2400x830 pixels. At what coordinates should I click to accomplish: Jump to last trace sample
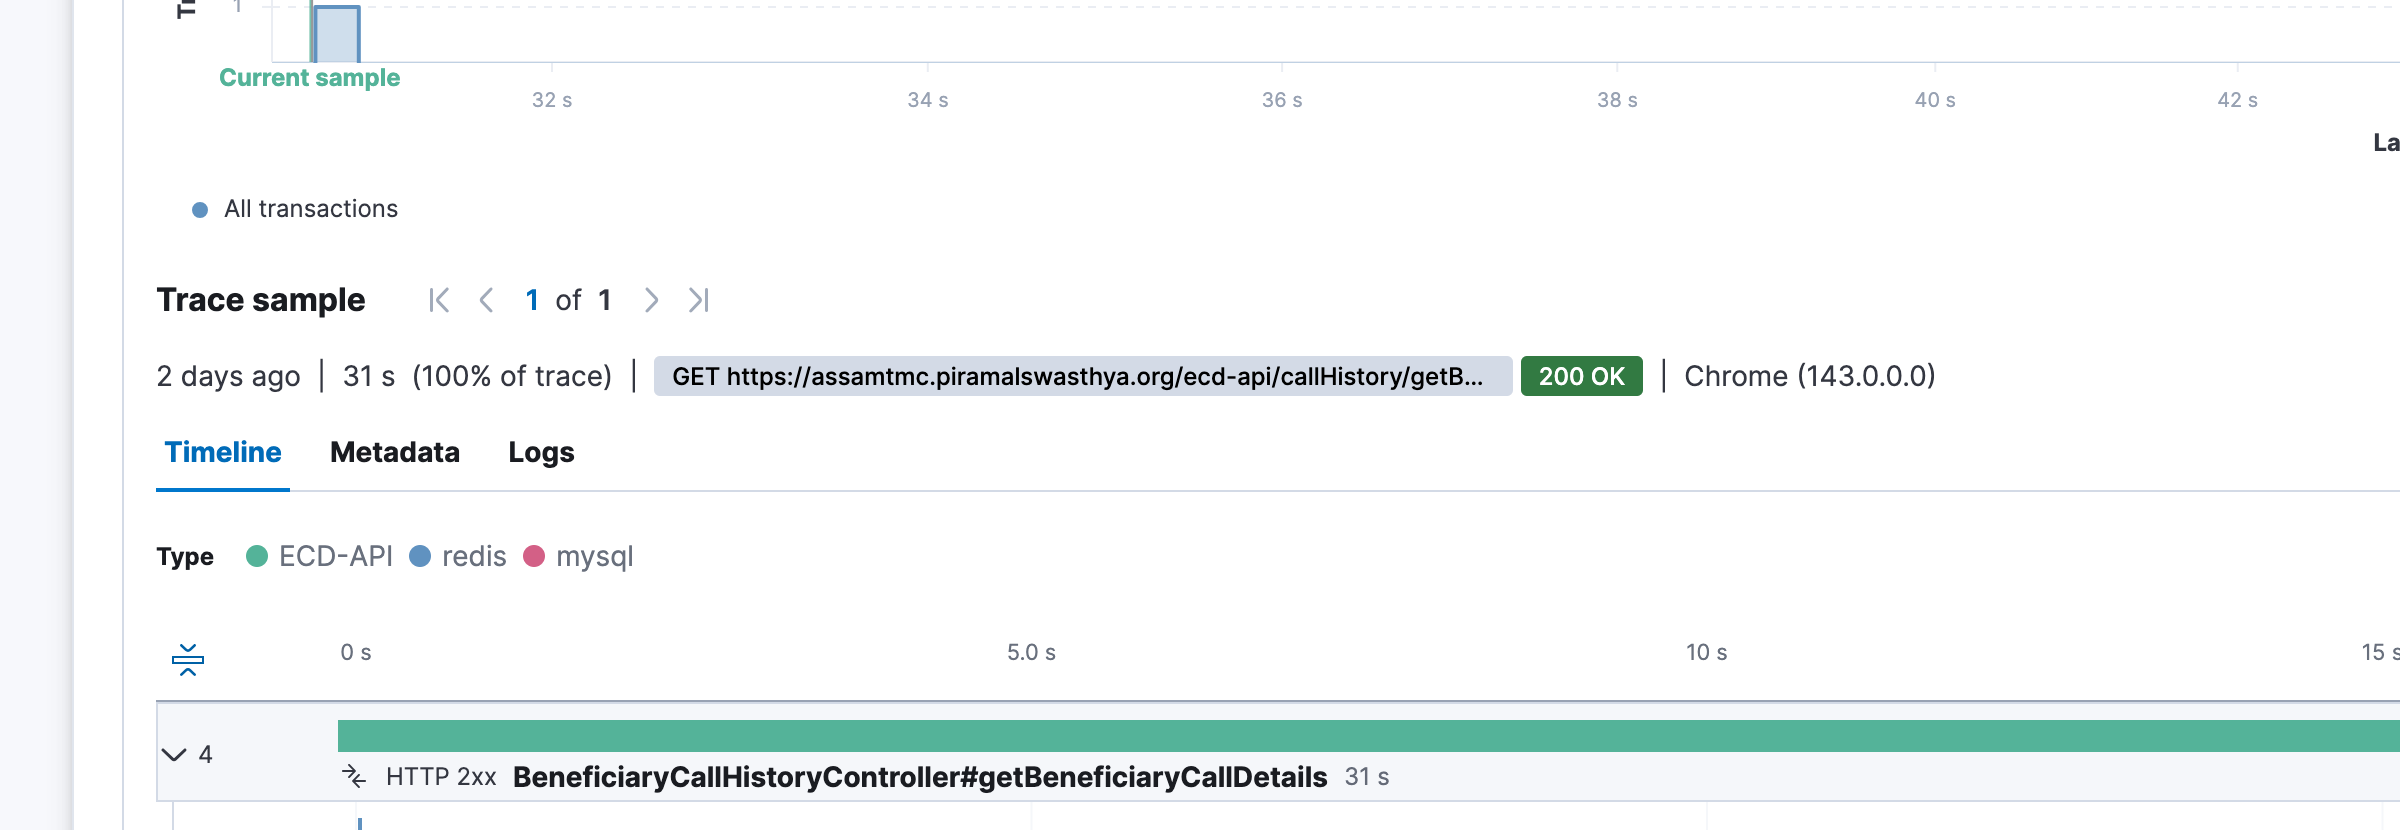pyautogui.click(x=699, y=300)
